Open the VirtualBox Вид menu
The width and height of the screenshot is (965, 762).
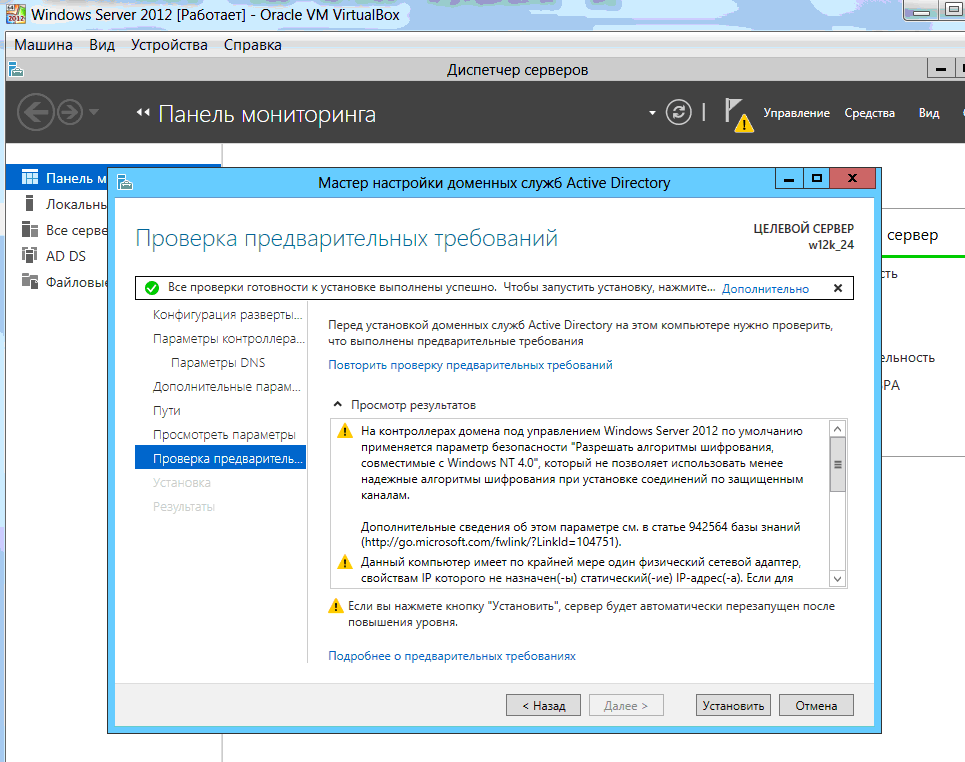pos(102,45)
